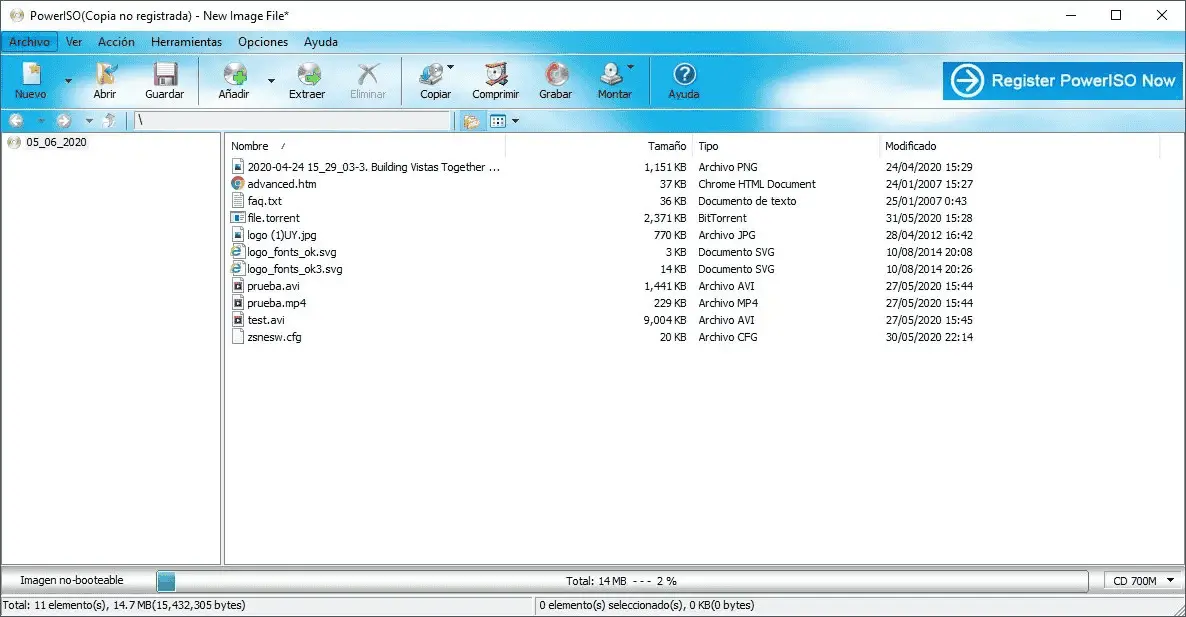
Task: Open the Herramientas menu
Action: click(x=186, y=42)
